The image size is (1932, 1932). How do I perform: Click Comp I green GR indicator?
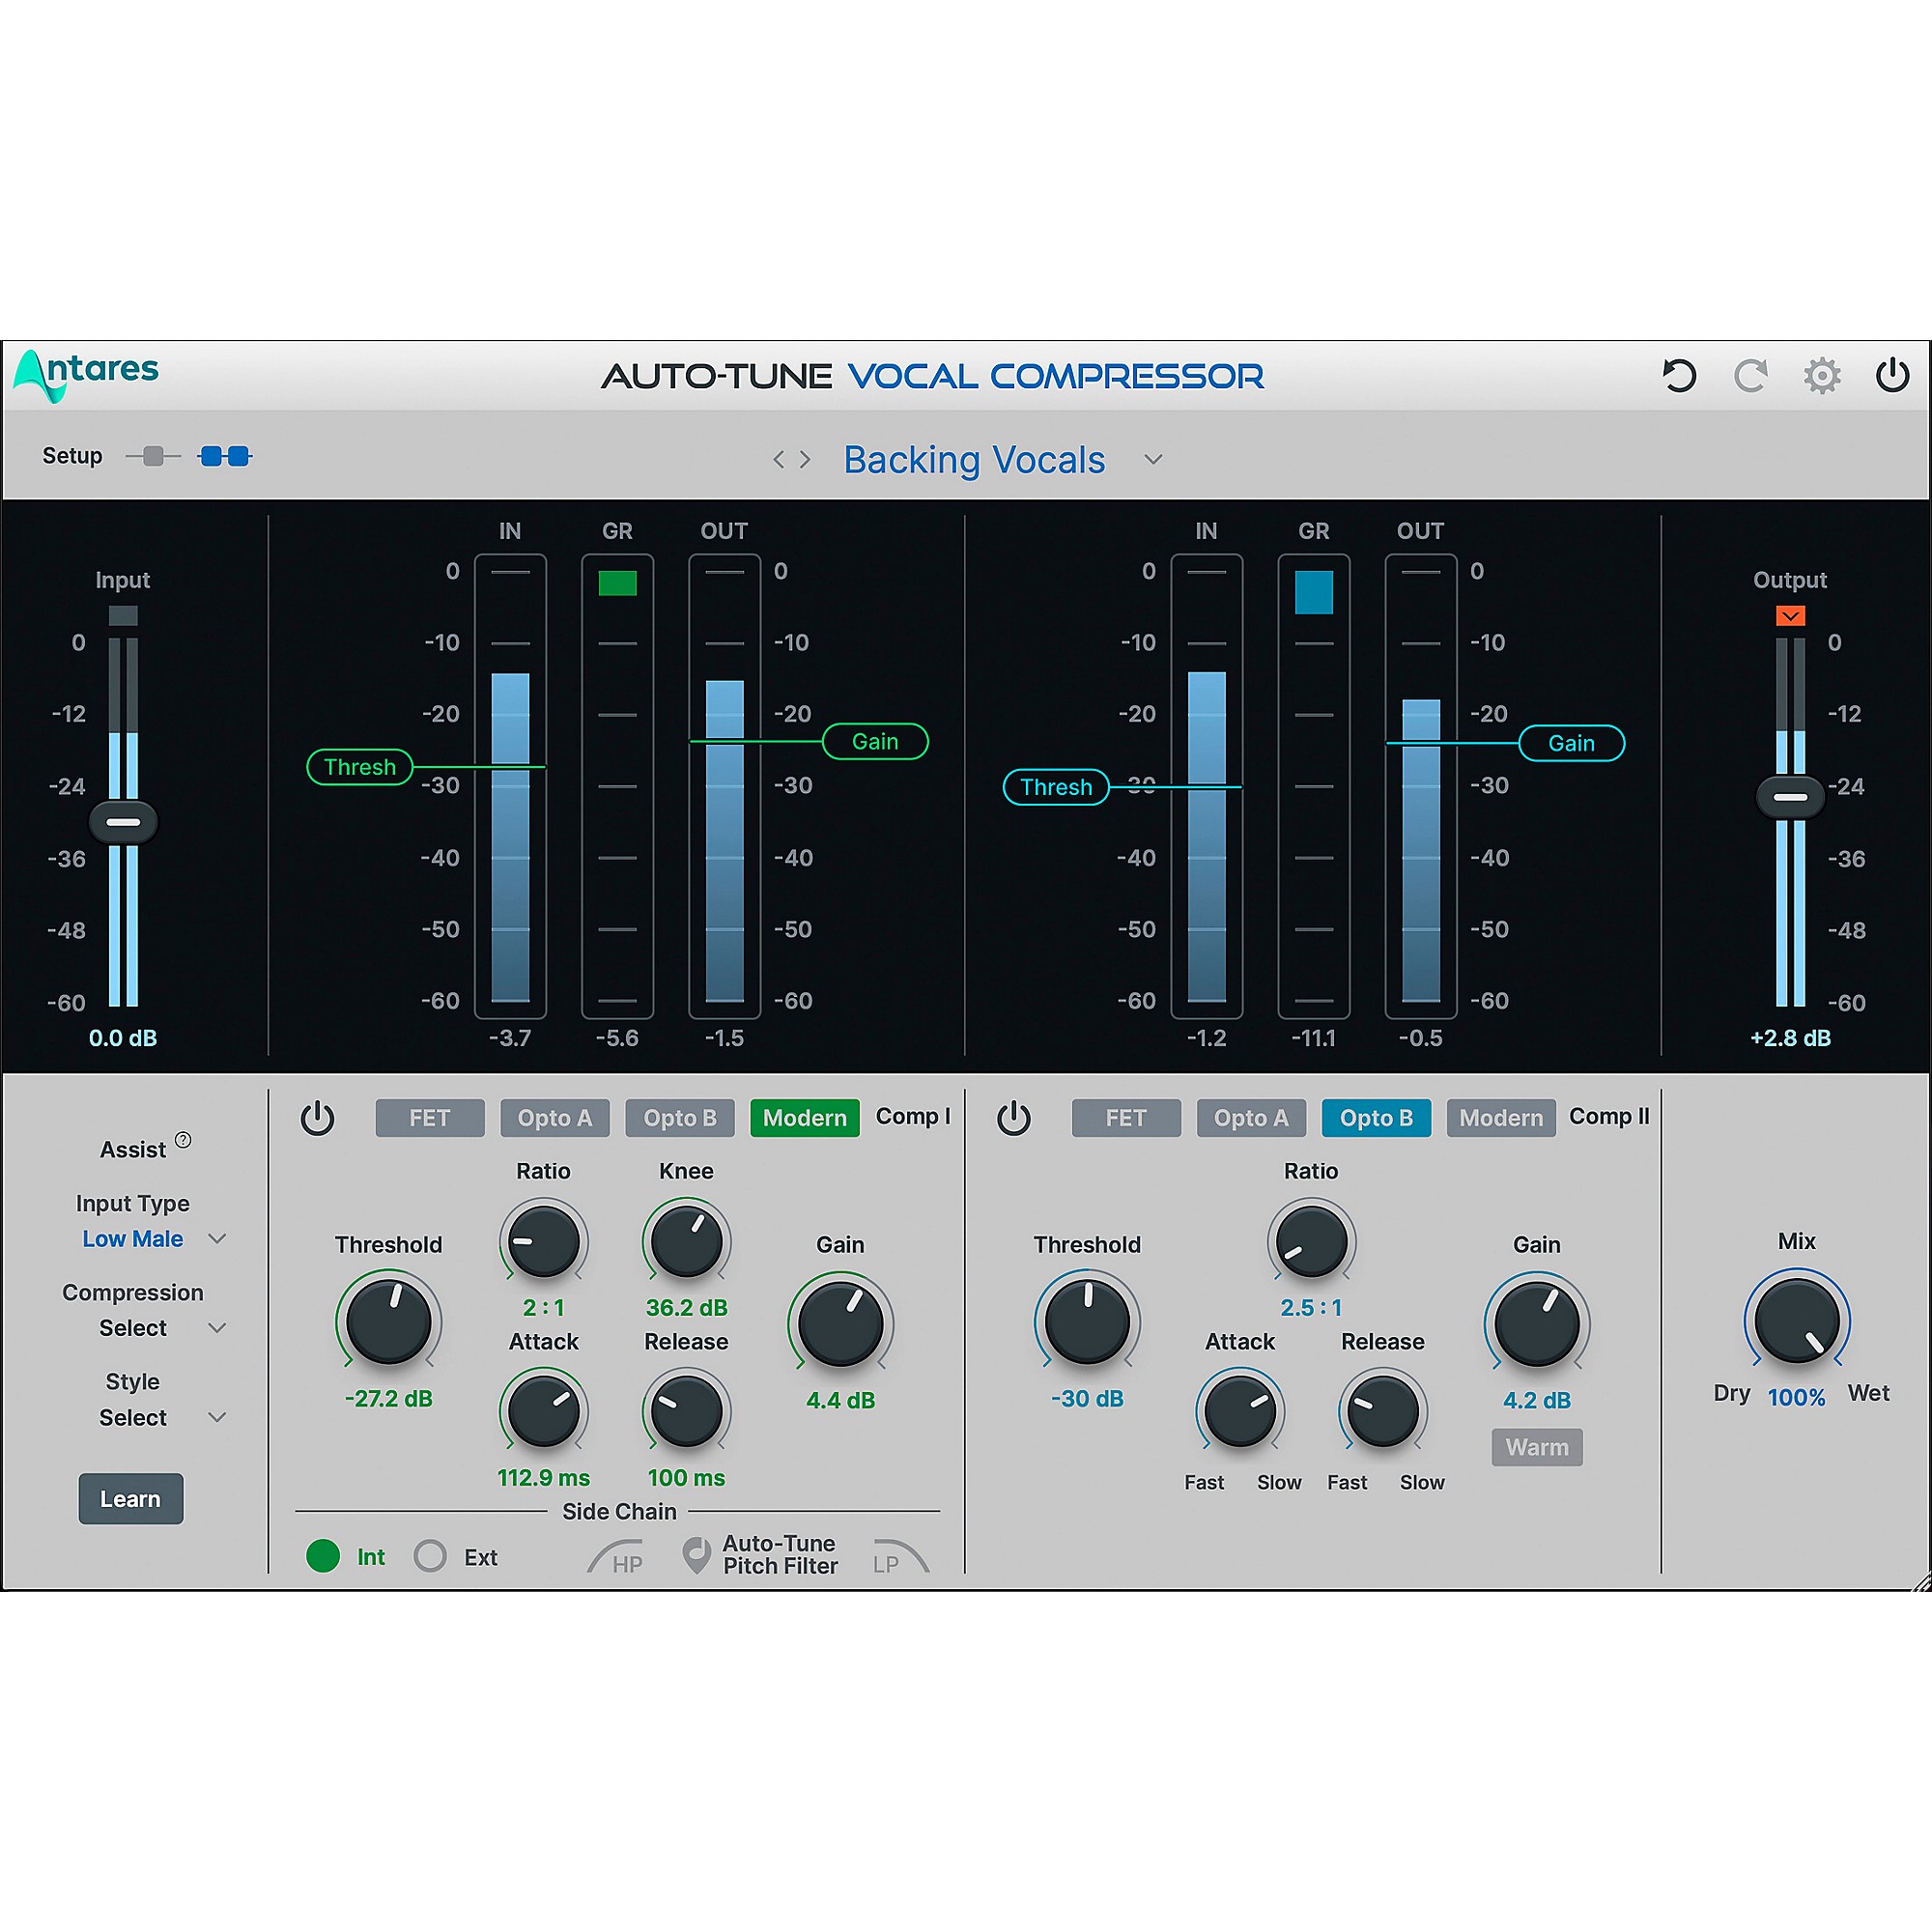(x=617, y=583)
